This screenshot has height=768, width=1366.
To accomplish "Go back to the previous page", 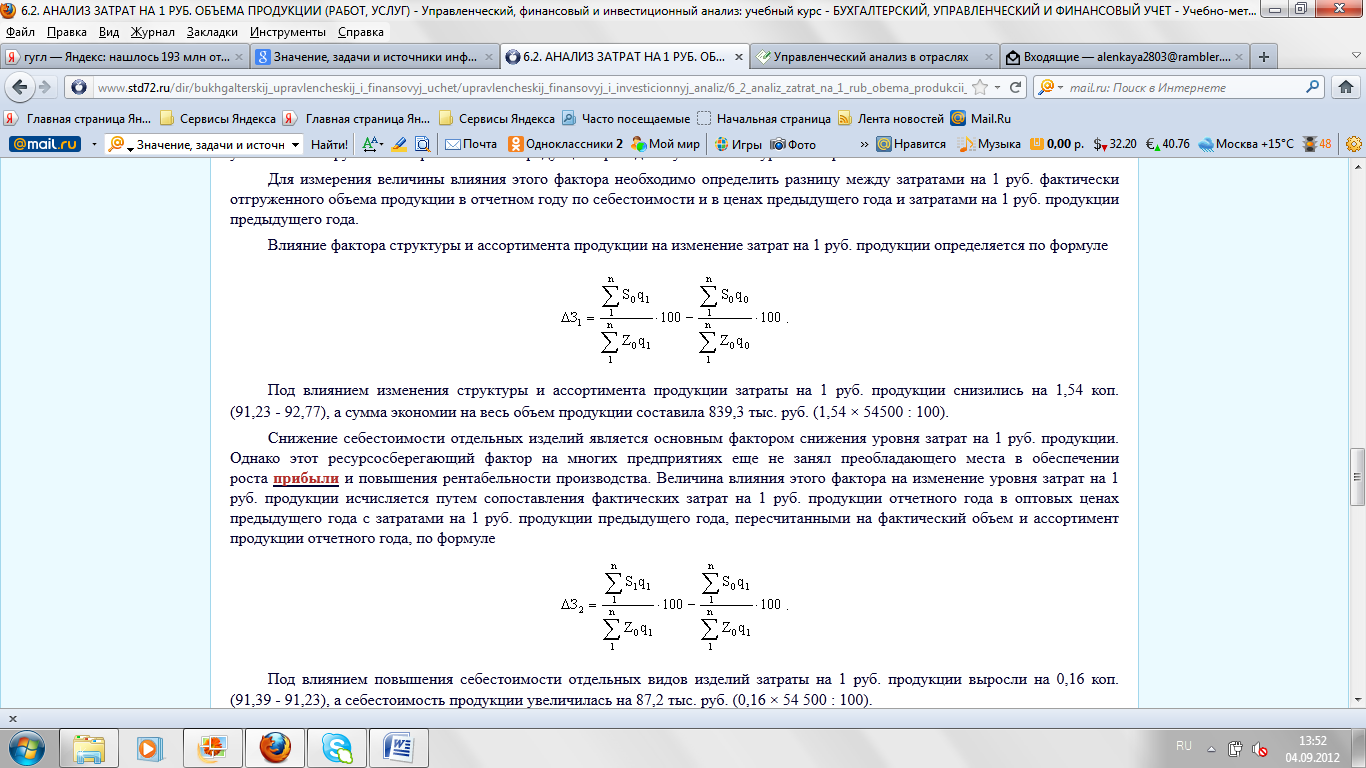I will click(20, 87).
